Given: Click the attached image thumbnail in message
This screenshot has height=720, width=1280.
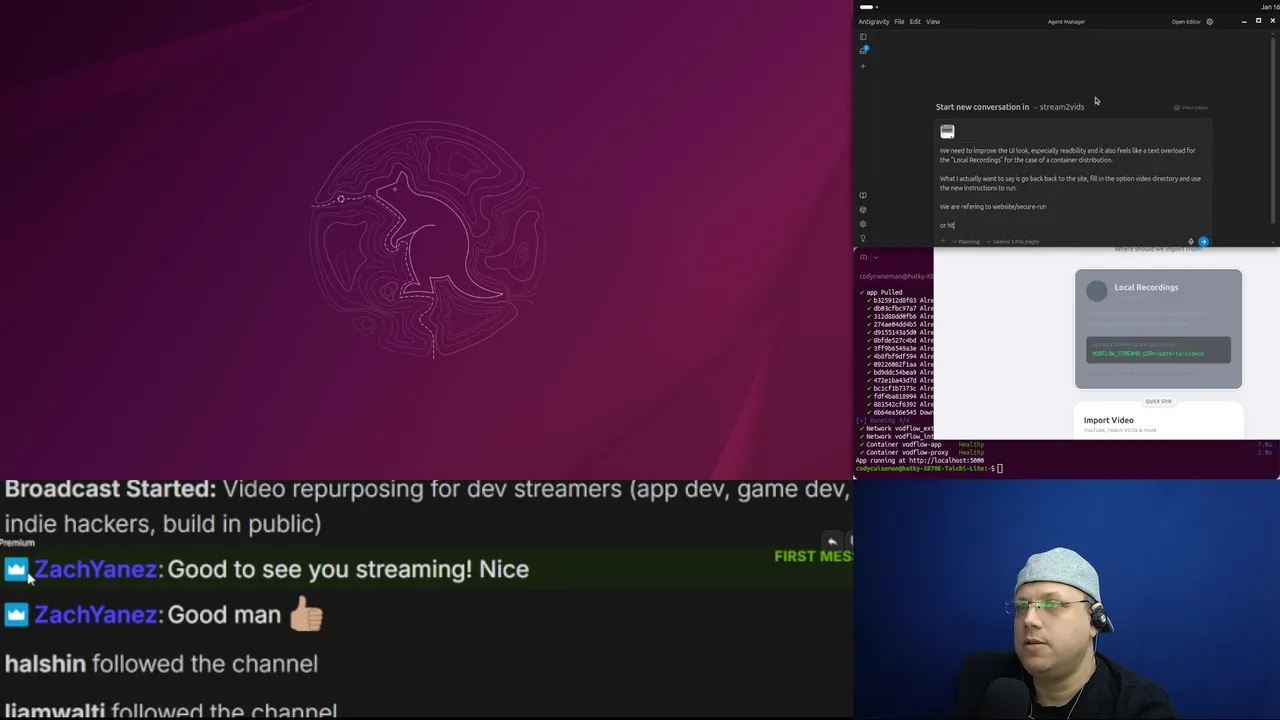Looking at the screenshot, I should pyautogui.click(x=947, y=132).
